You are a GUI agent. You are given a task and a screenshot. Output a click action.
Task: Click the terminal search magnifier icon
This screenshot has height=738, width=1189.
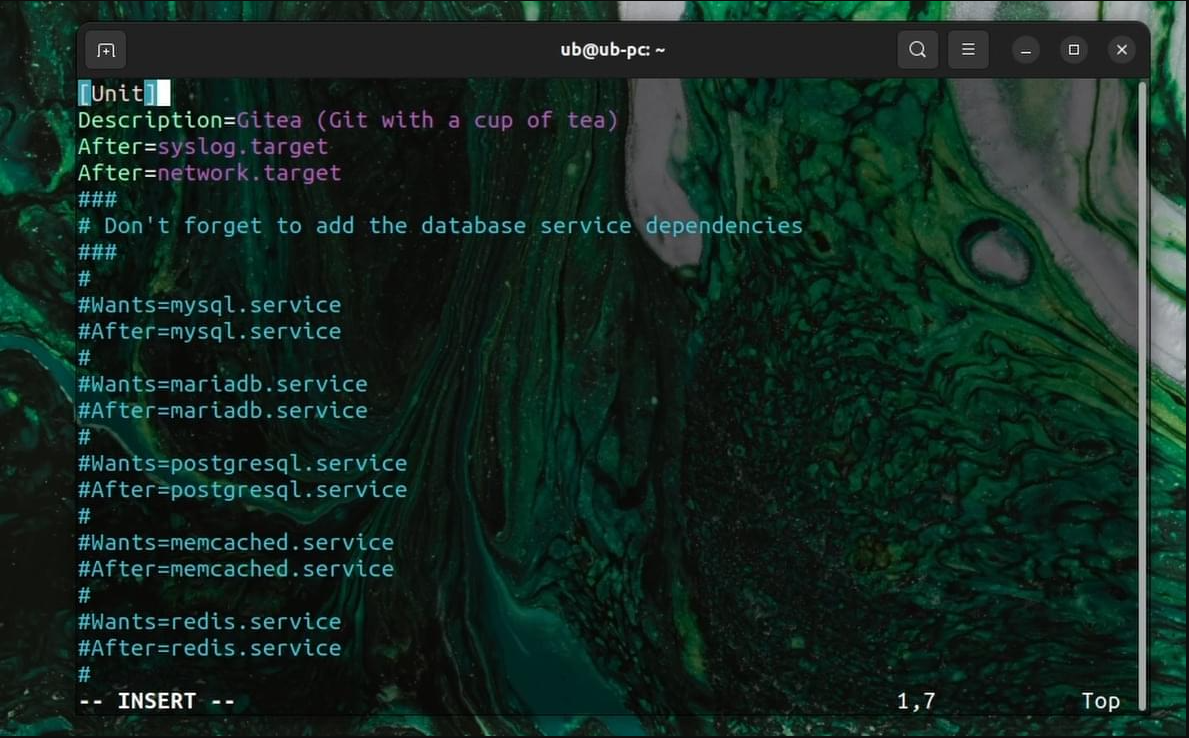coord(917,50)
